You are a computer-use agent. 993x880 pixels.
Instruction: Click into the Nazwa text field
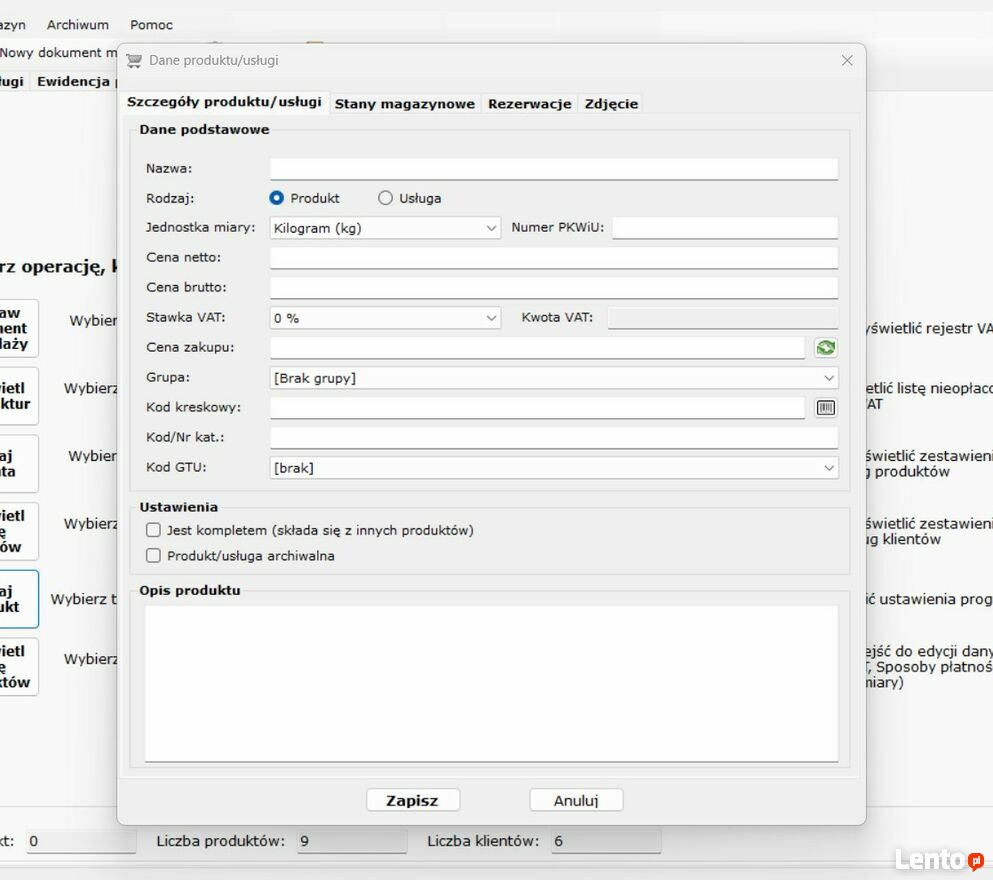pos(553,168)
